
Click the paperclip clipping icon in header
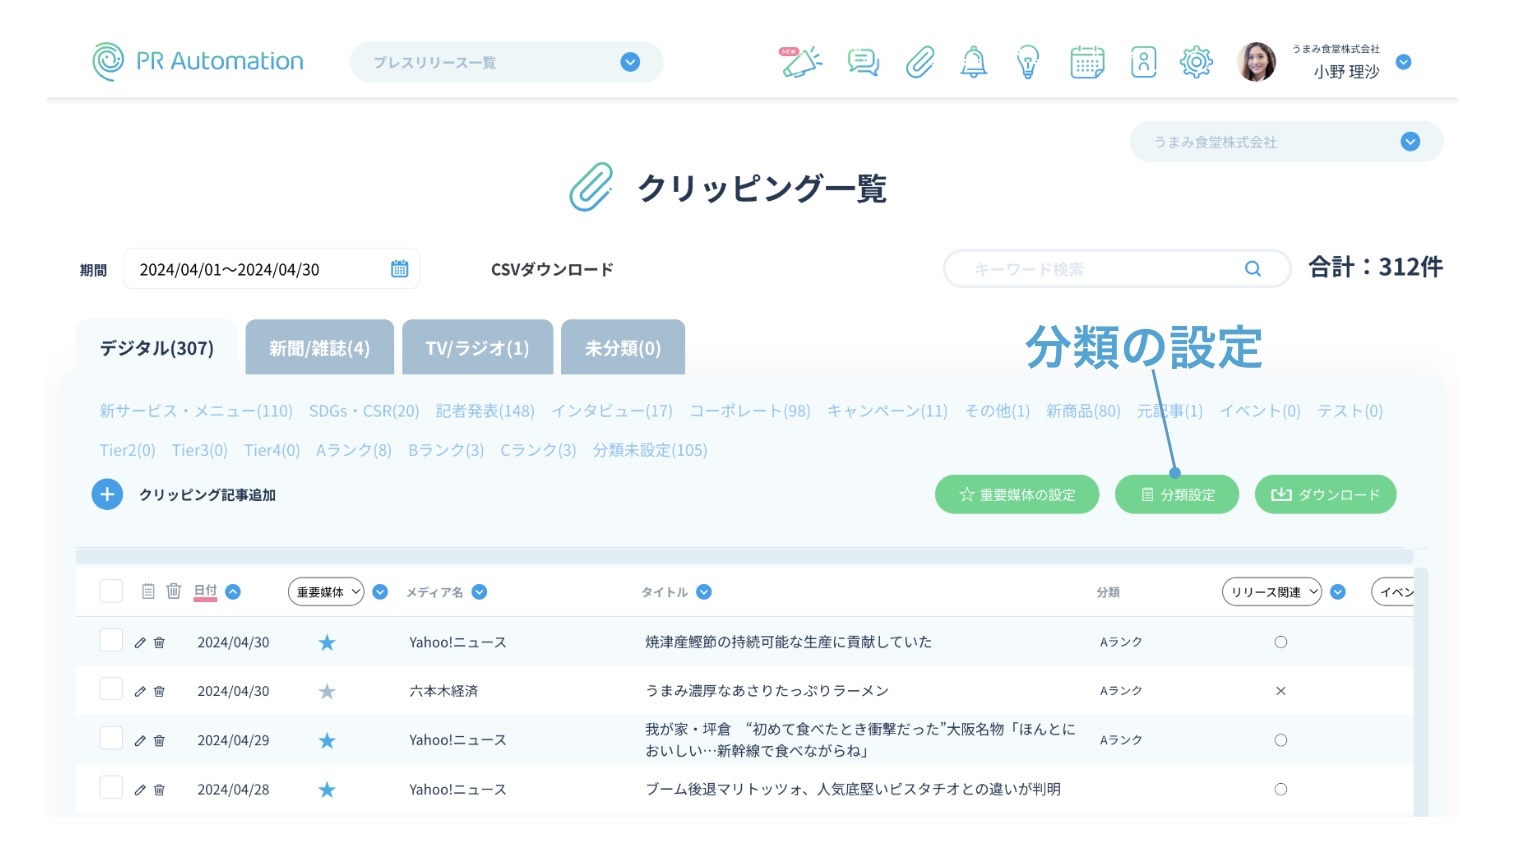click(919, 62)
